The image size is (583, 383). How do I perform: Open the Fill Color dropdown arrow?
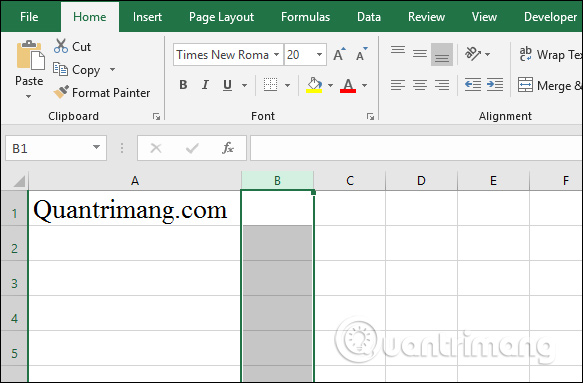(330, 86)
